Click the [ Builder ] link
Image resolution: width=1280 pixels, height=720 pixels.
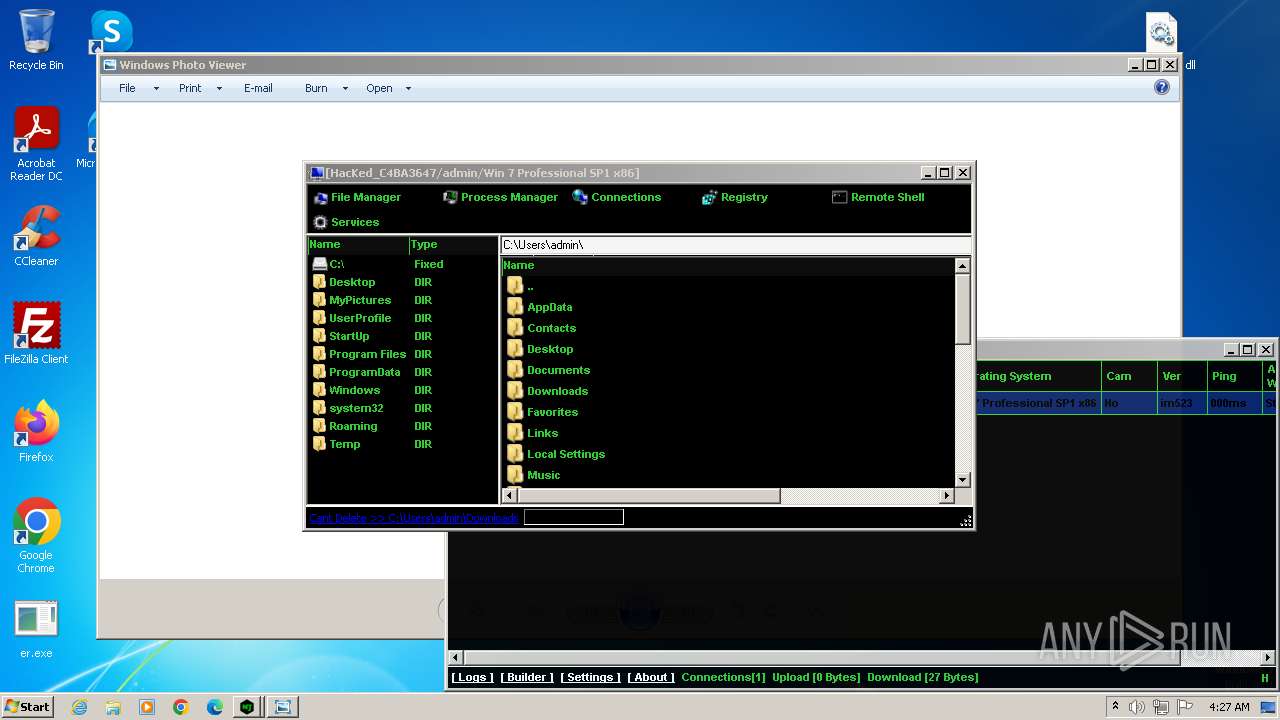pos(527,677)
